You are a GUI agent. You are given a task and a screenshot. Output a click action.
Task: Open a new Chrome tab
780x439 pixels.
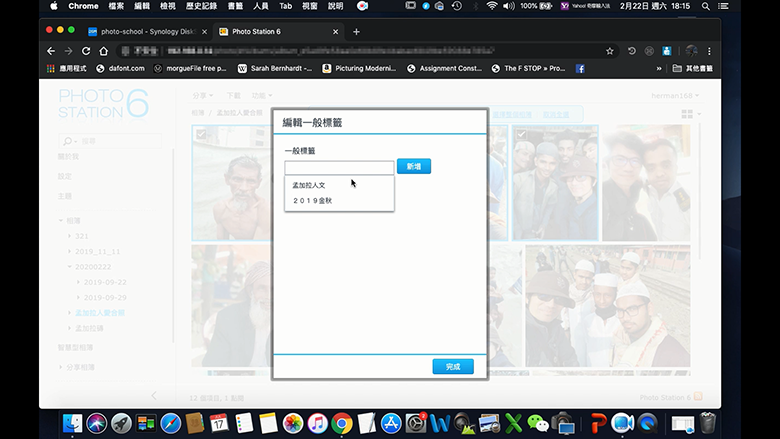[356, 31]
